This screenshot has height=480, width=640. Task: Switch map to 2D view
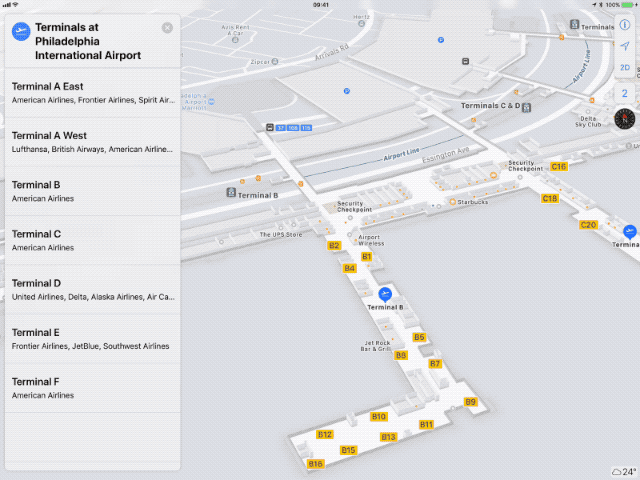(625, 67)
